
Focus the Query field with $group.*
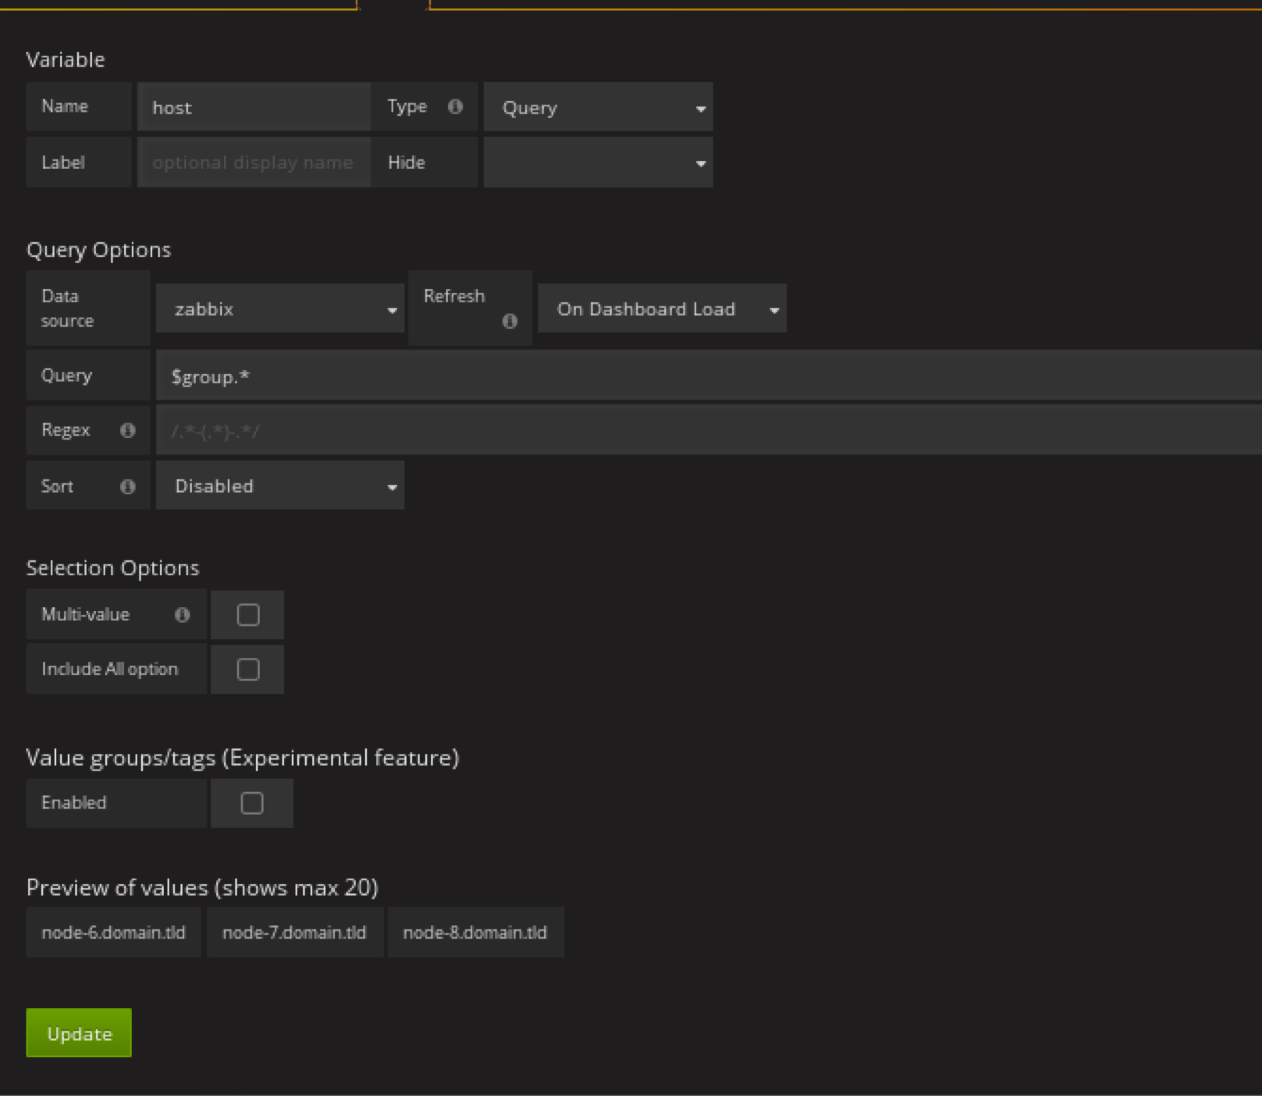(700, 376)
